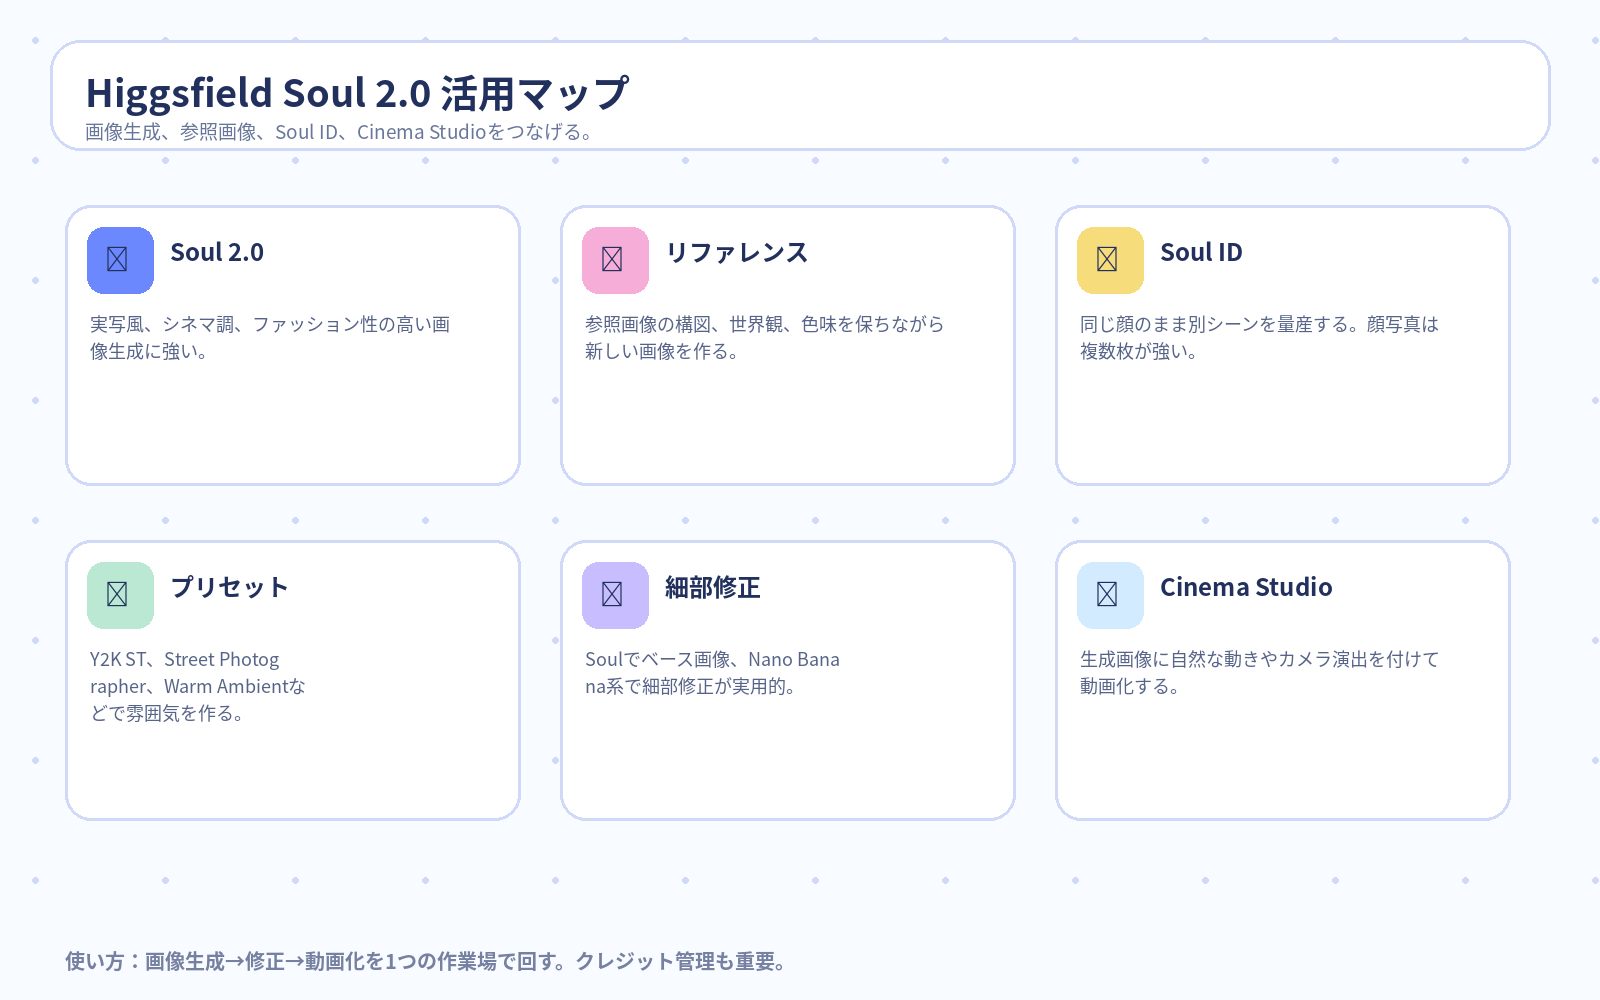Screen dimensions: 1600x1000
Task: Click the pink icon beside リファレンス
Action: click(615, 260)
